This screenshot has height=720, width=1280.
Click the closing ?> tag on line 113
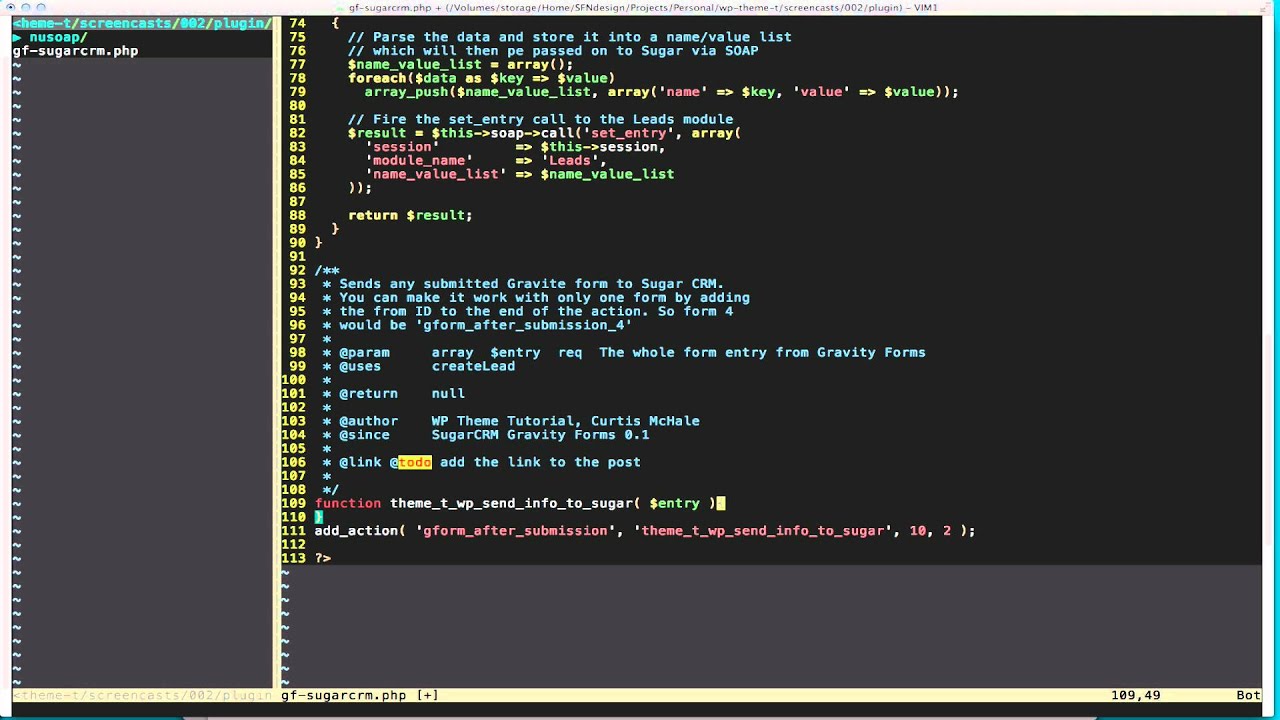point(322,558)
